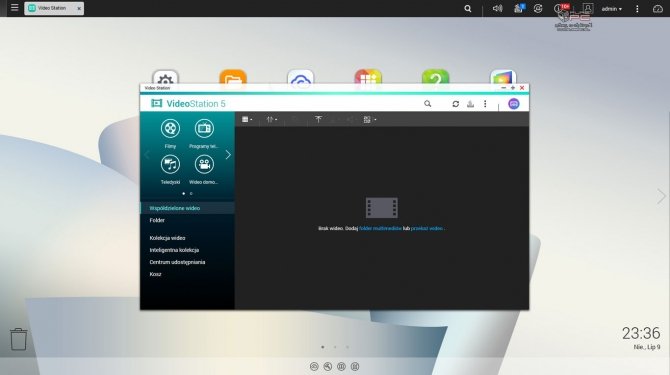Open external devices sync icon
This screenshot has height=375, width=670.
point(538,9)
